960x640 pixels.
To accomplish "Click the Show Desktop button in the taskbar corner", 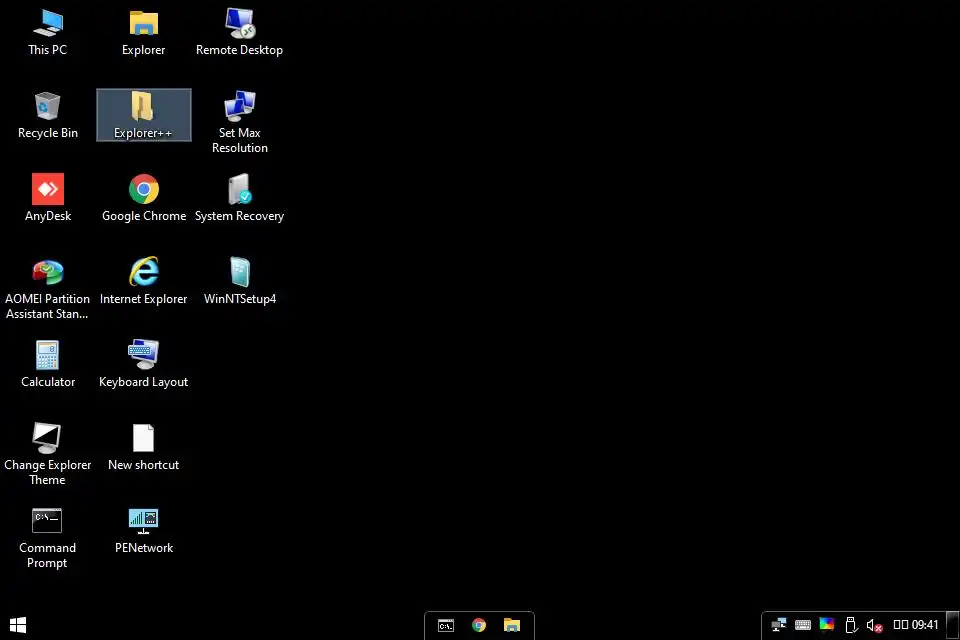I will pyautogui.click(x=953, y=625).
